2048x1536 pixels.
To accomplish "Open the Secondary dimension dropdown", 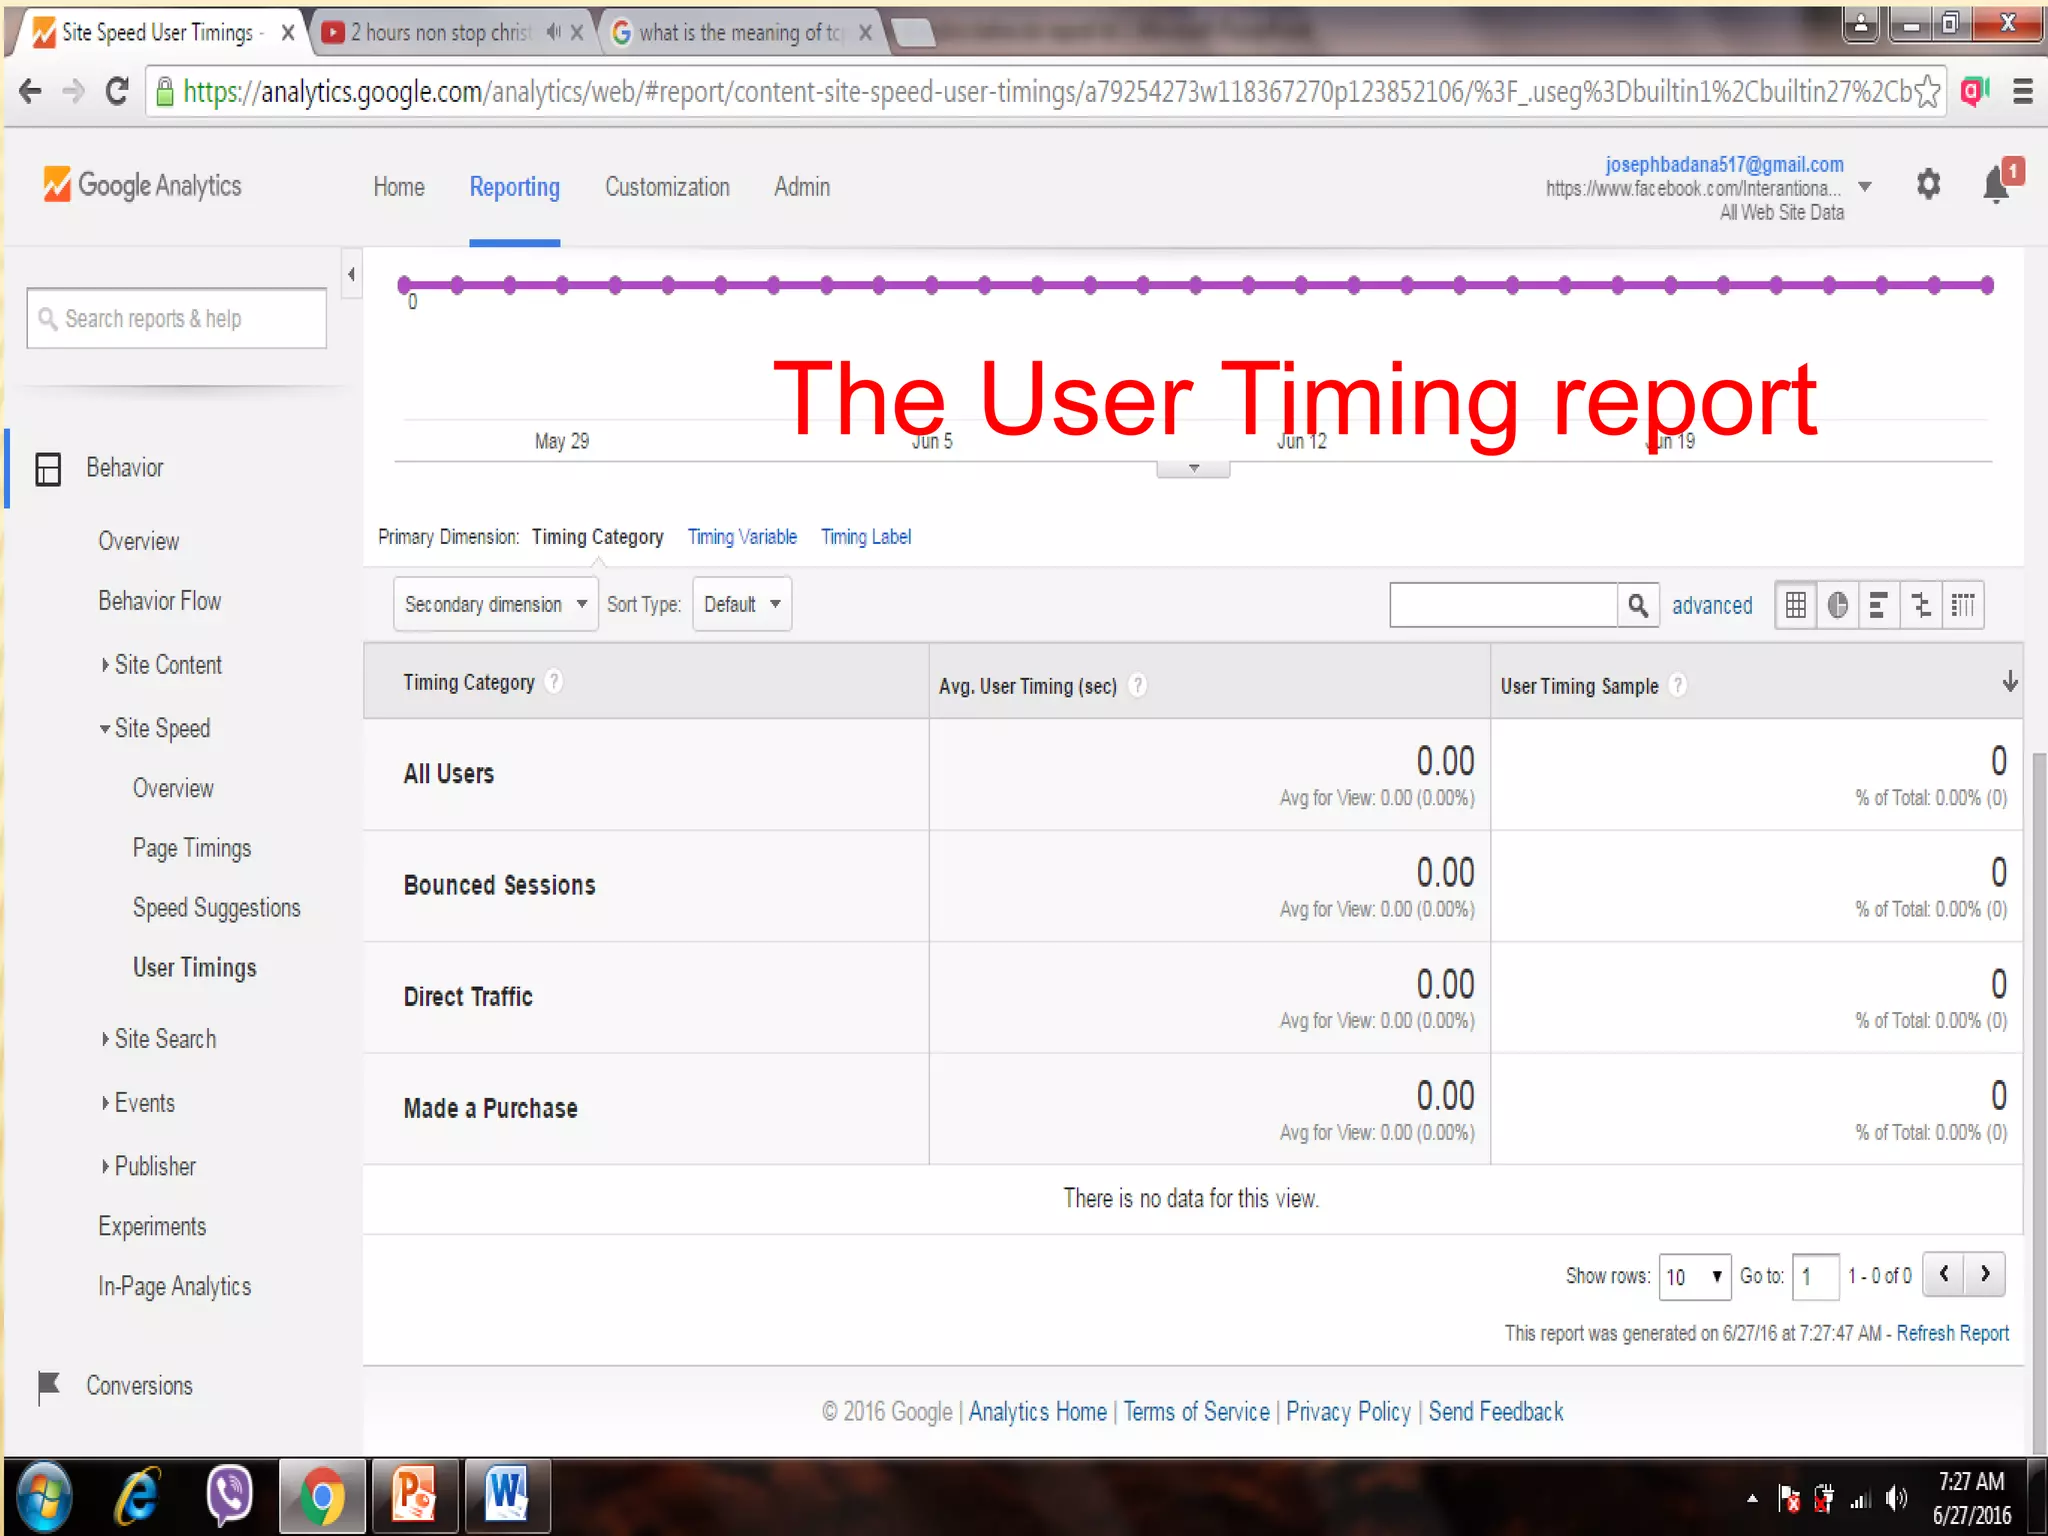I will pyautogui.click(x=496, y=604).
